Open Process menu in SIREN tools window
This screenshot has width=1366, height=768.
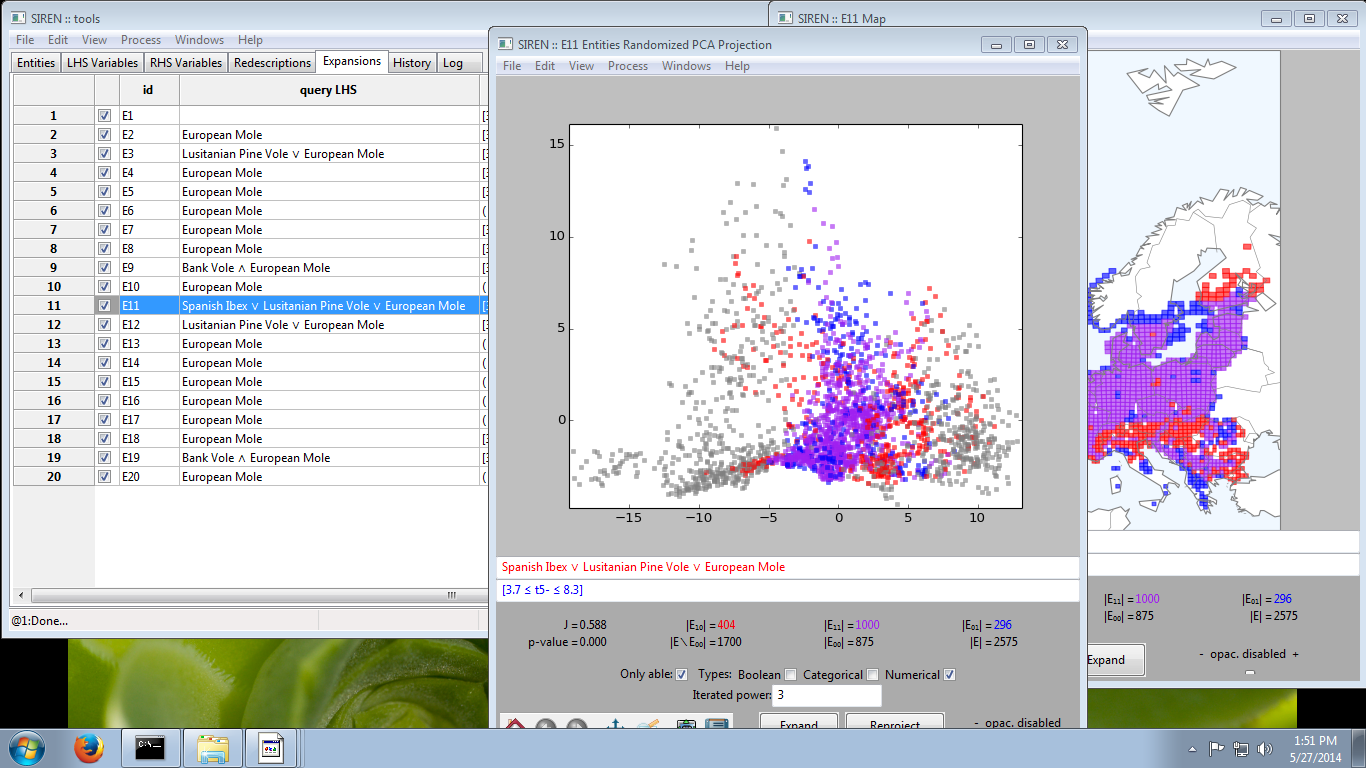tap(141, 40)
